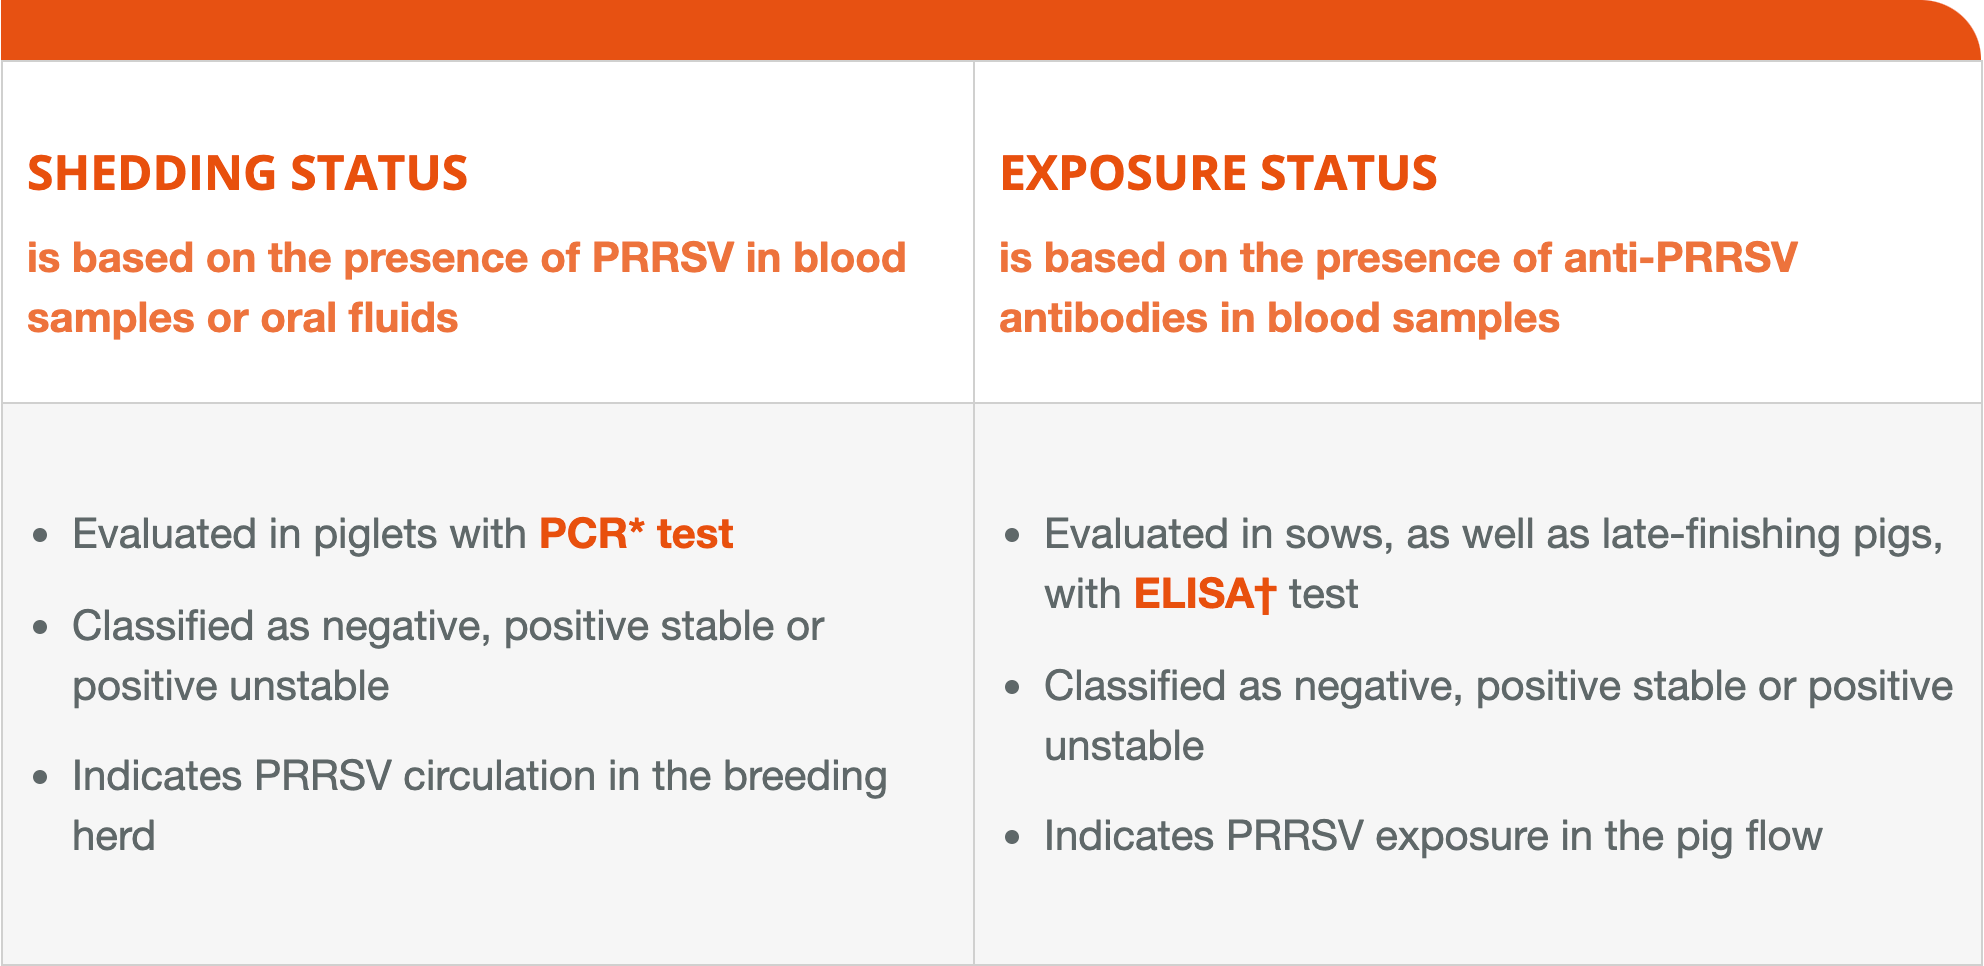This screenshot has width=1984, height=966.
Task: Click the orange PCR* test text
Action: [x=636, y=534]
